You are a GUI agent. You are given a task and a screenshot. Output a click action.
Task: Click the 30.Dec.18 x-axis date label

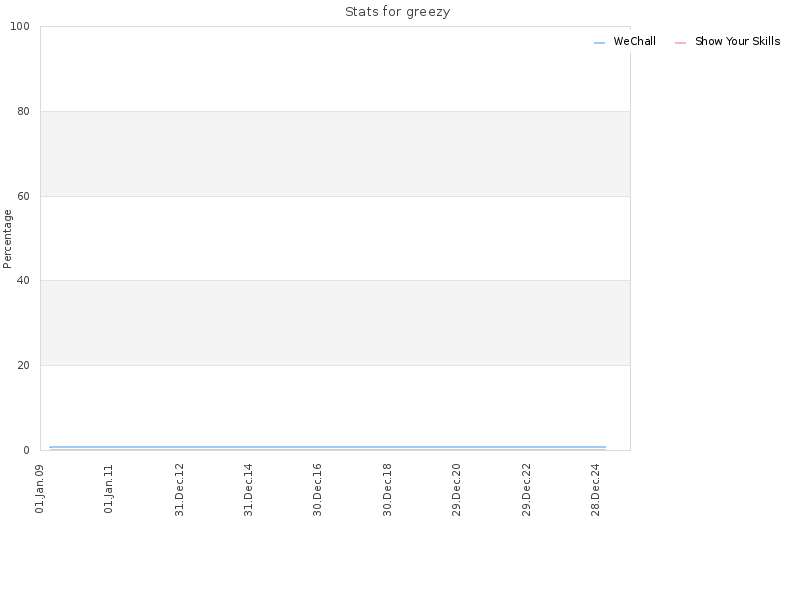[x=387, y=489]
